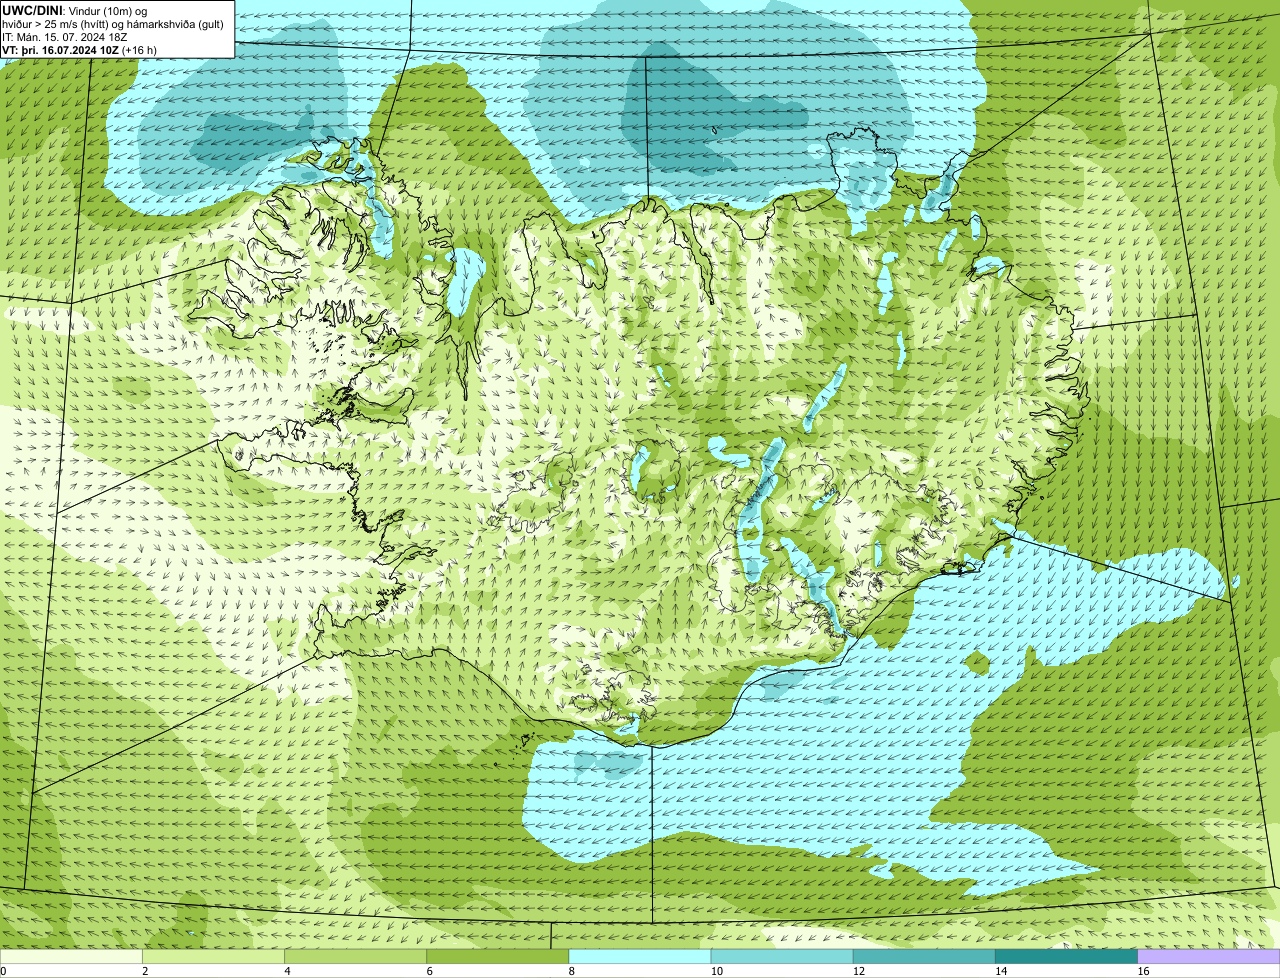Click the pale cream 0–2 legend color segment
Viewport: 1280px width, 978px height.
click(x=71, y=956)
